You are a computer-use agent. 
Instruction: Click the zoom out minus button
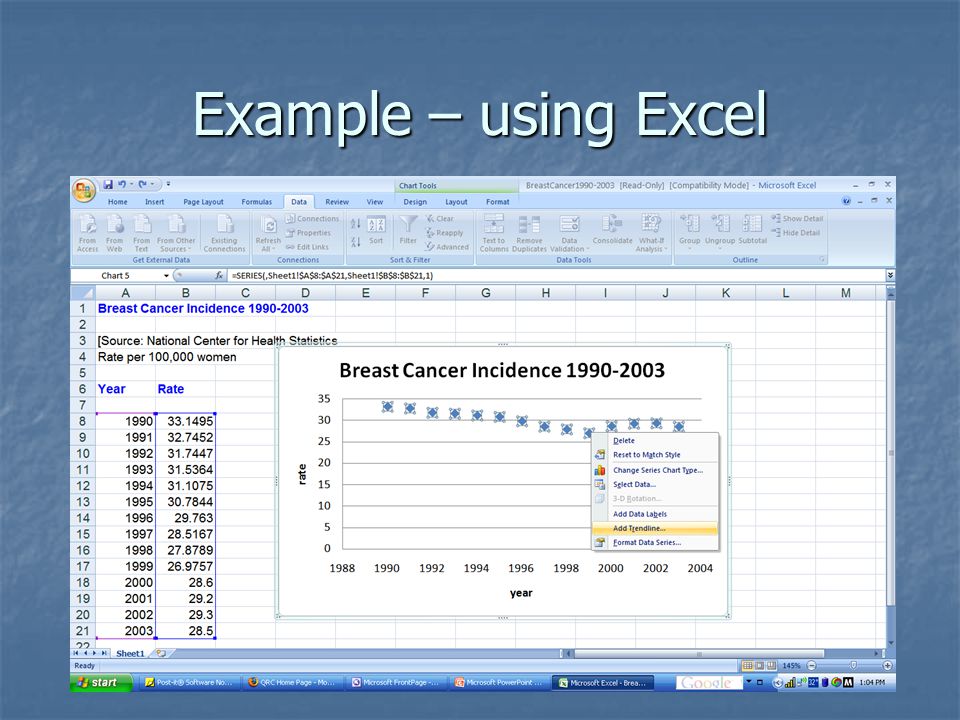pos(812,666)
